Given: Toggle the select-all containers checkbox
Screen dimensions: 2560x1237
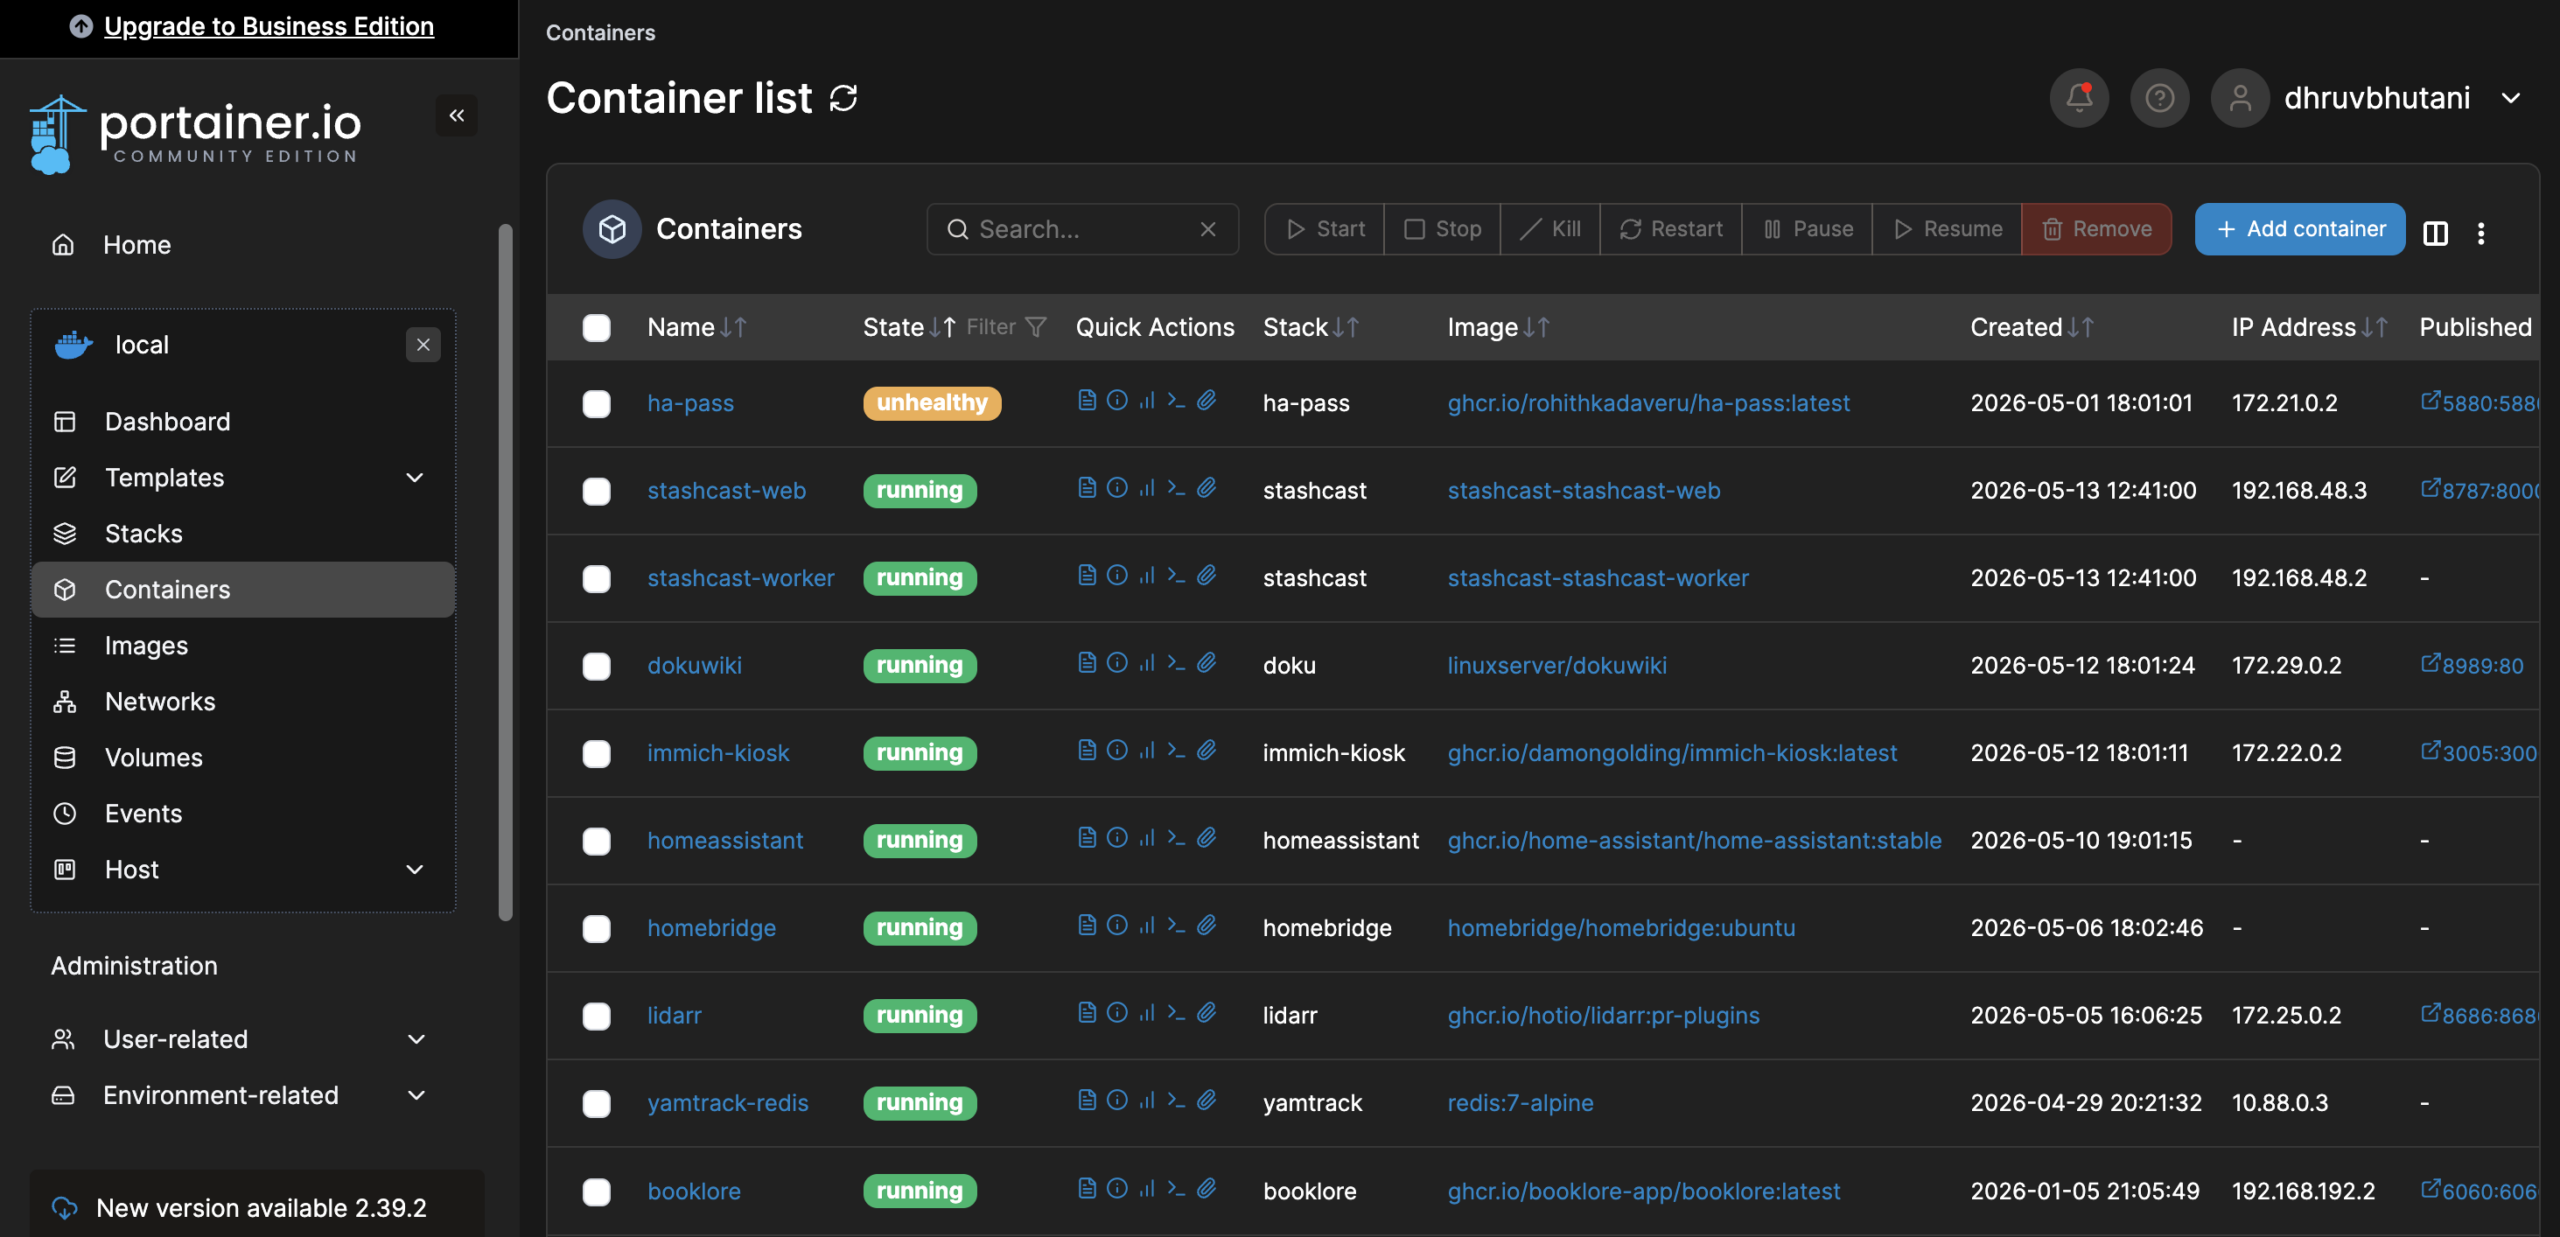Looking at the screenshot, I should pos(597,328).
